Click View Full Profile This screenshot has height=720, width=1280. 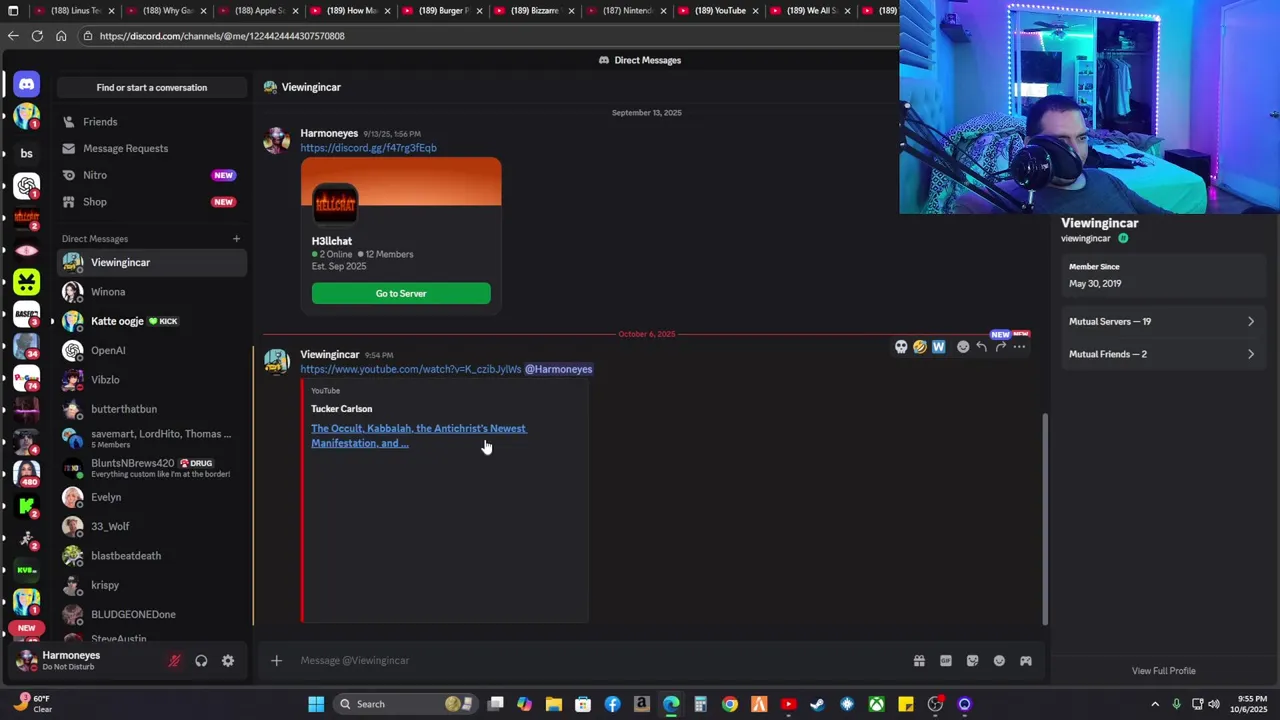[1163, 671]
